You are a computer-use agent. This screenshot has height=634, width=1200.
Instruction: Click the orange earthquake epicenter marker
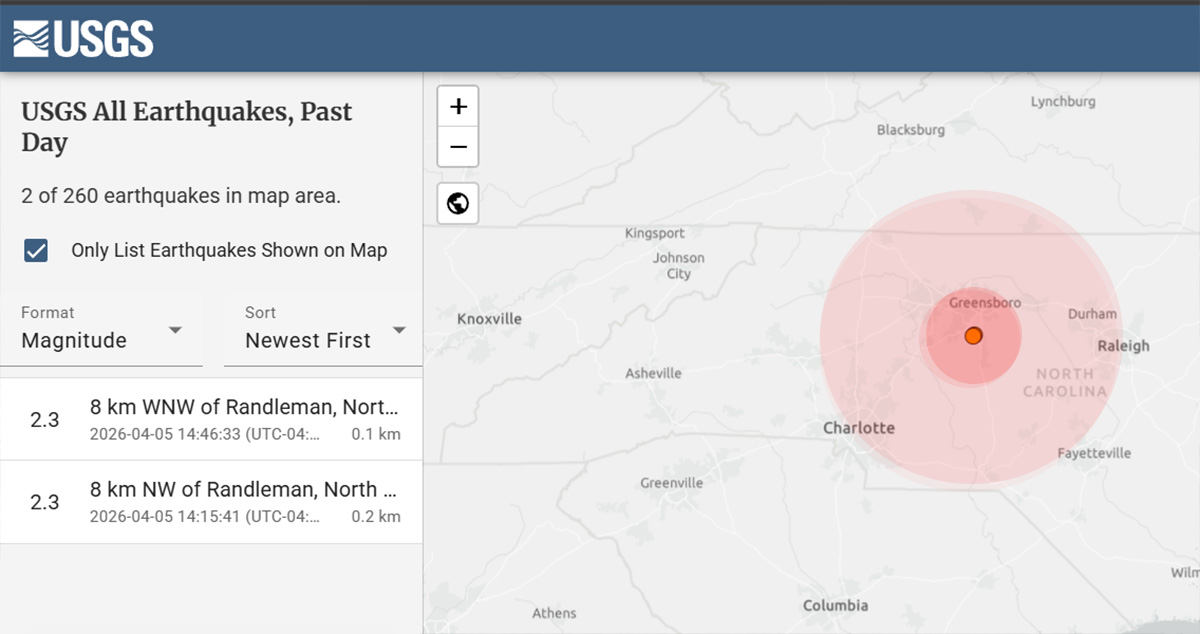(973, 336)
